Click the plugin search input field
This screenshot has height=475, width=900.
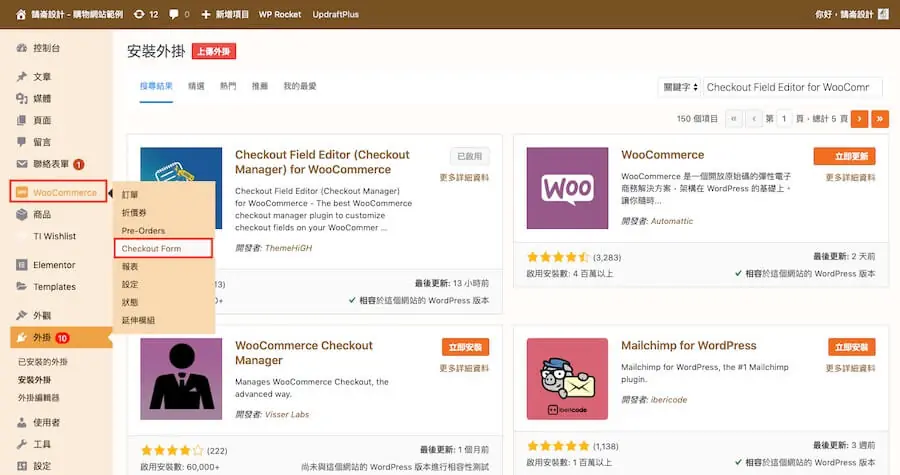tap(793, 87)
